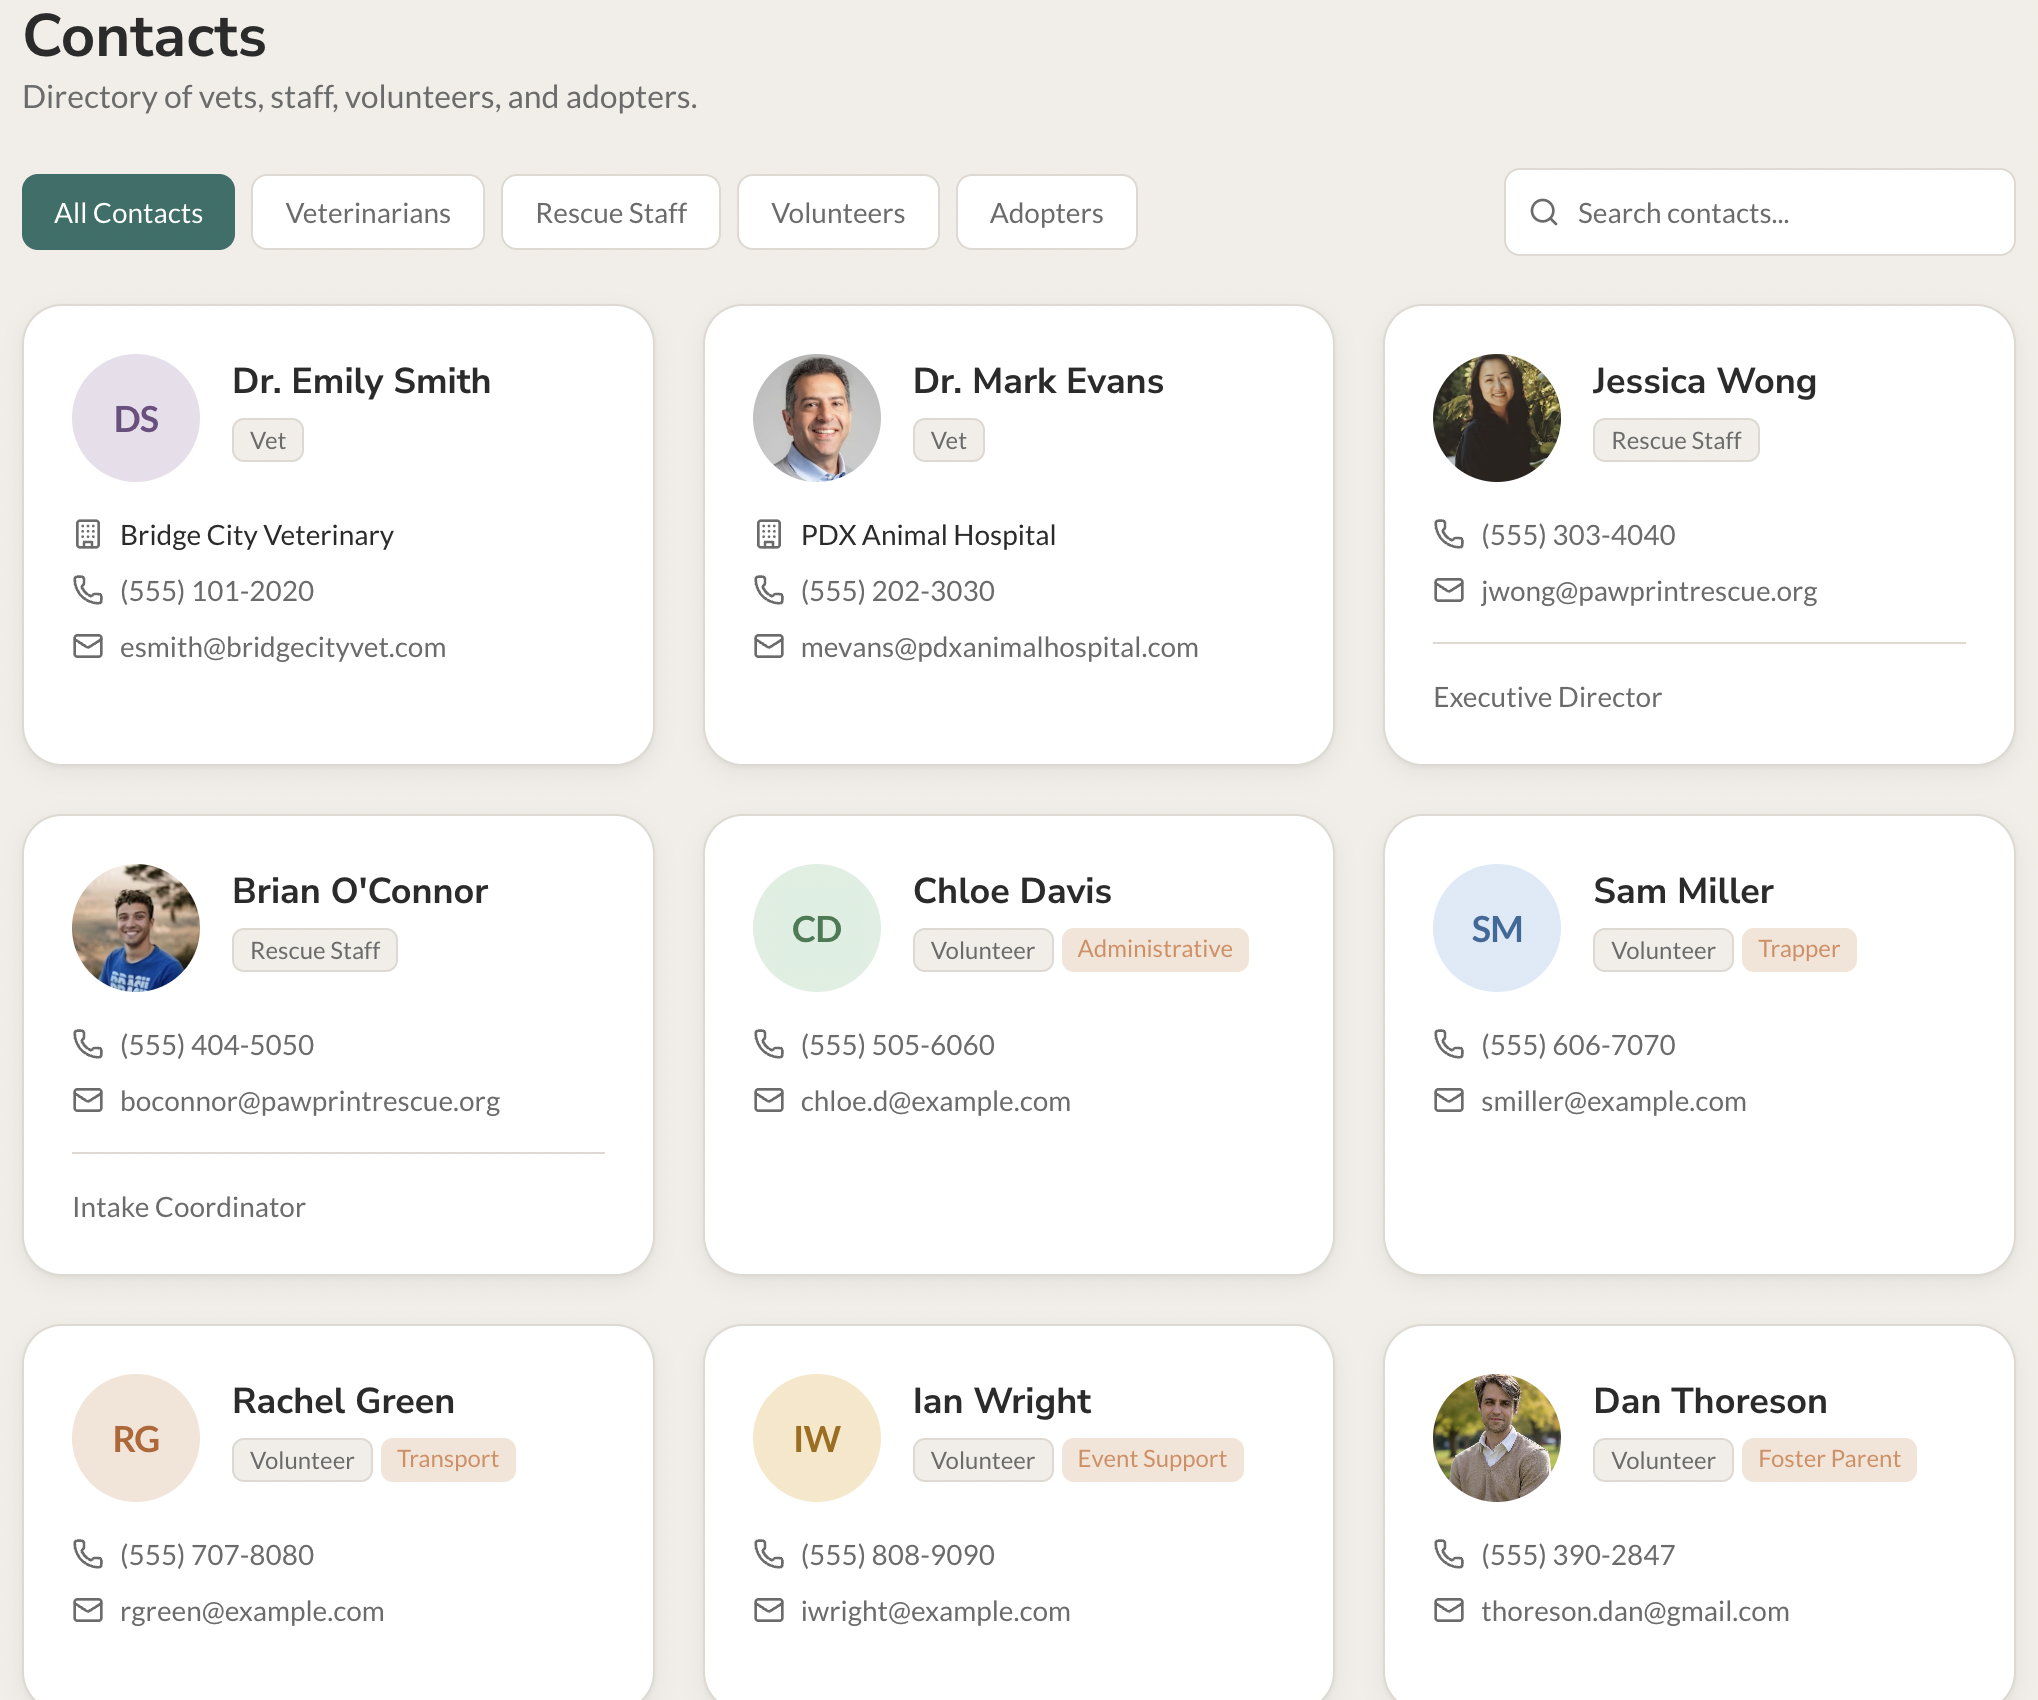
Task: Open the Adopters tab
Action: tap(1046, 212)
